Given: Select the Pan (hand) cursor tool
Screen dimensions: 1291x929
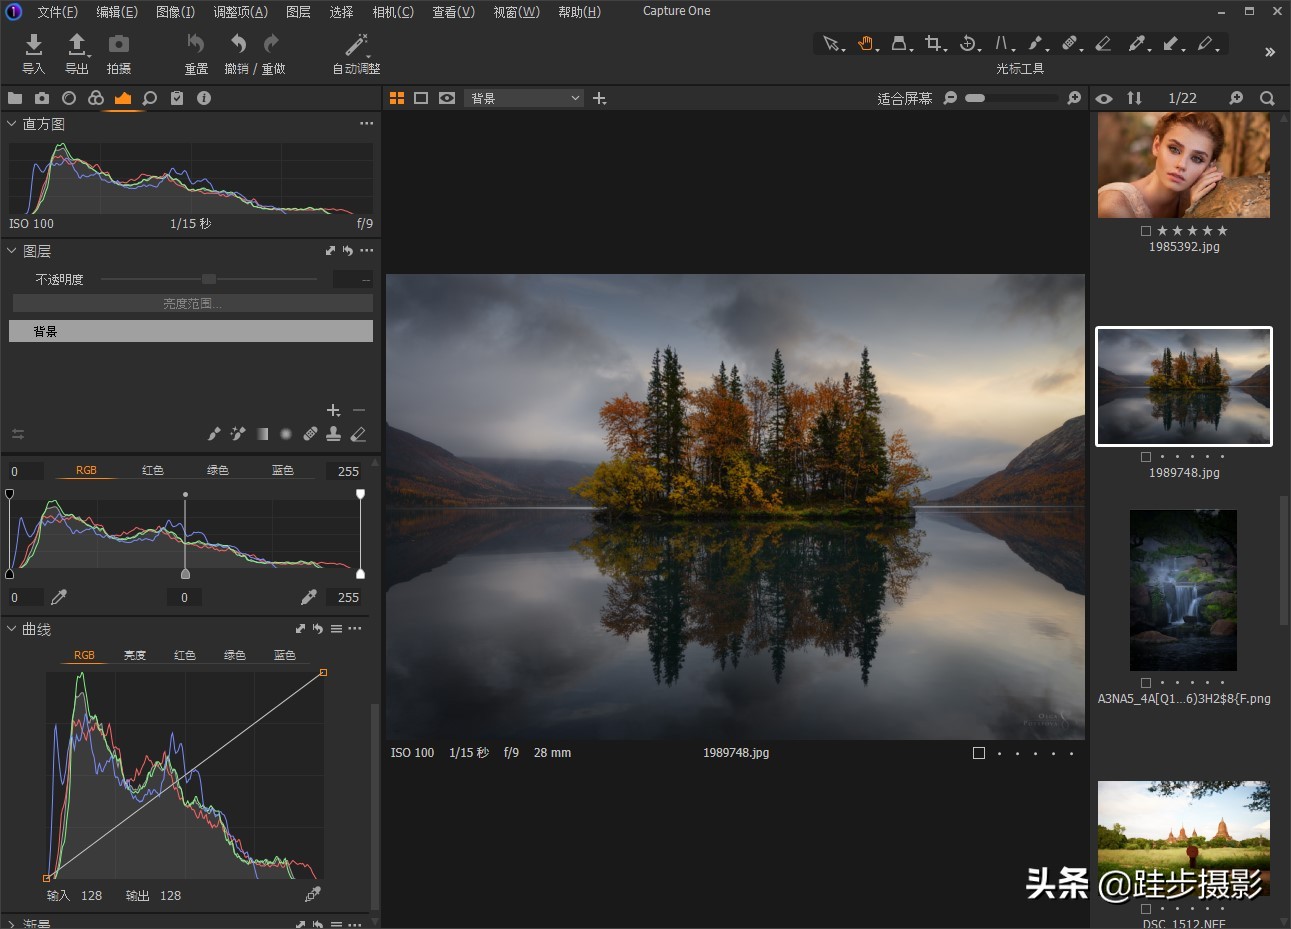Looking at the screenshot, I should [867, 44].
